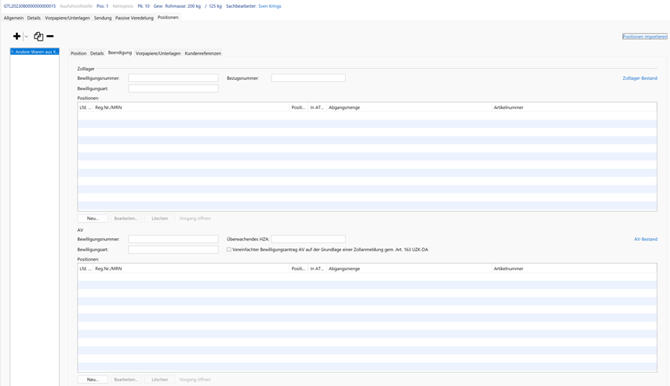Sort Zolllager table by Artikelnummer column
Viewport: 670px width, 386px height.
574,108
